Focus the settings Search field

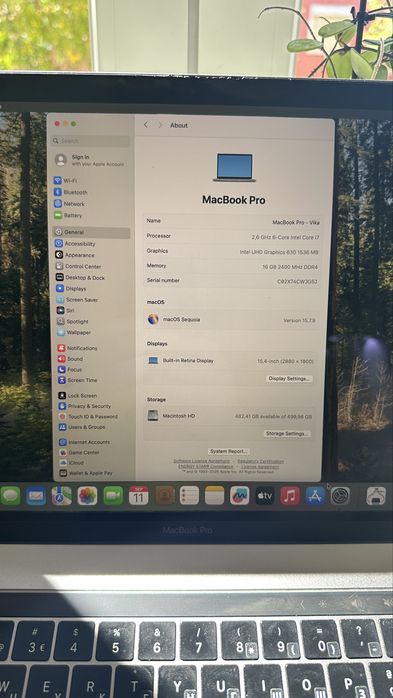pyautogui.click(x=90, y=141)
